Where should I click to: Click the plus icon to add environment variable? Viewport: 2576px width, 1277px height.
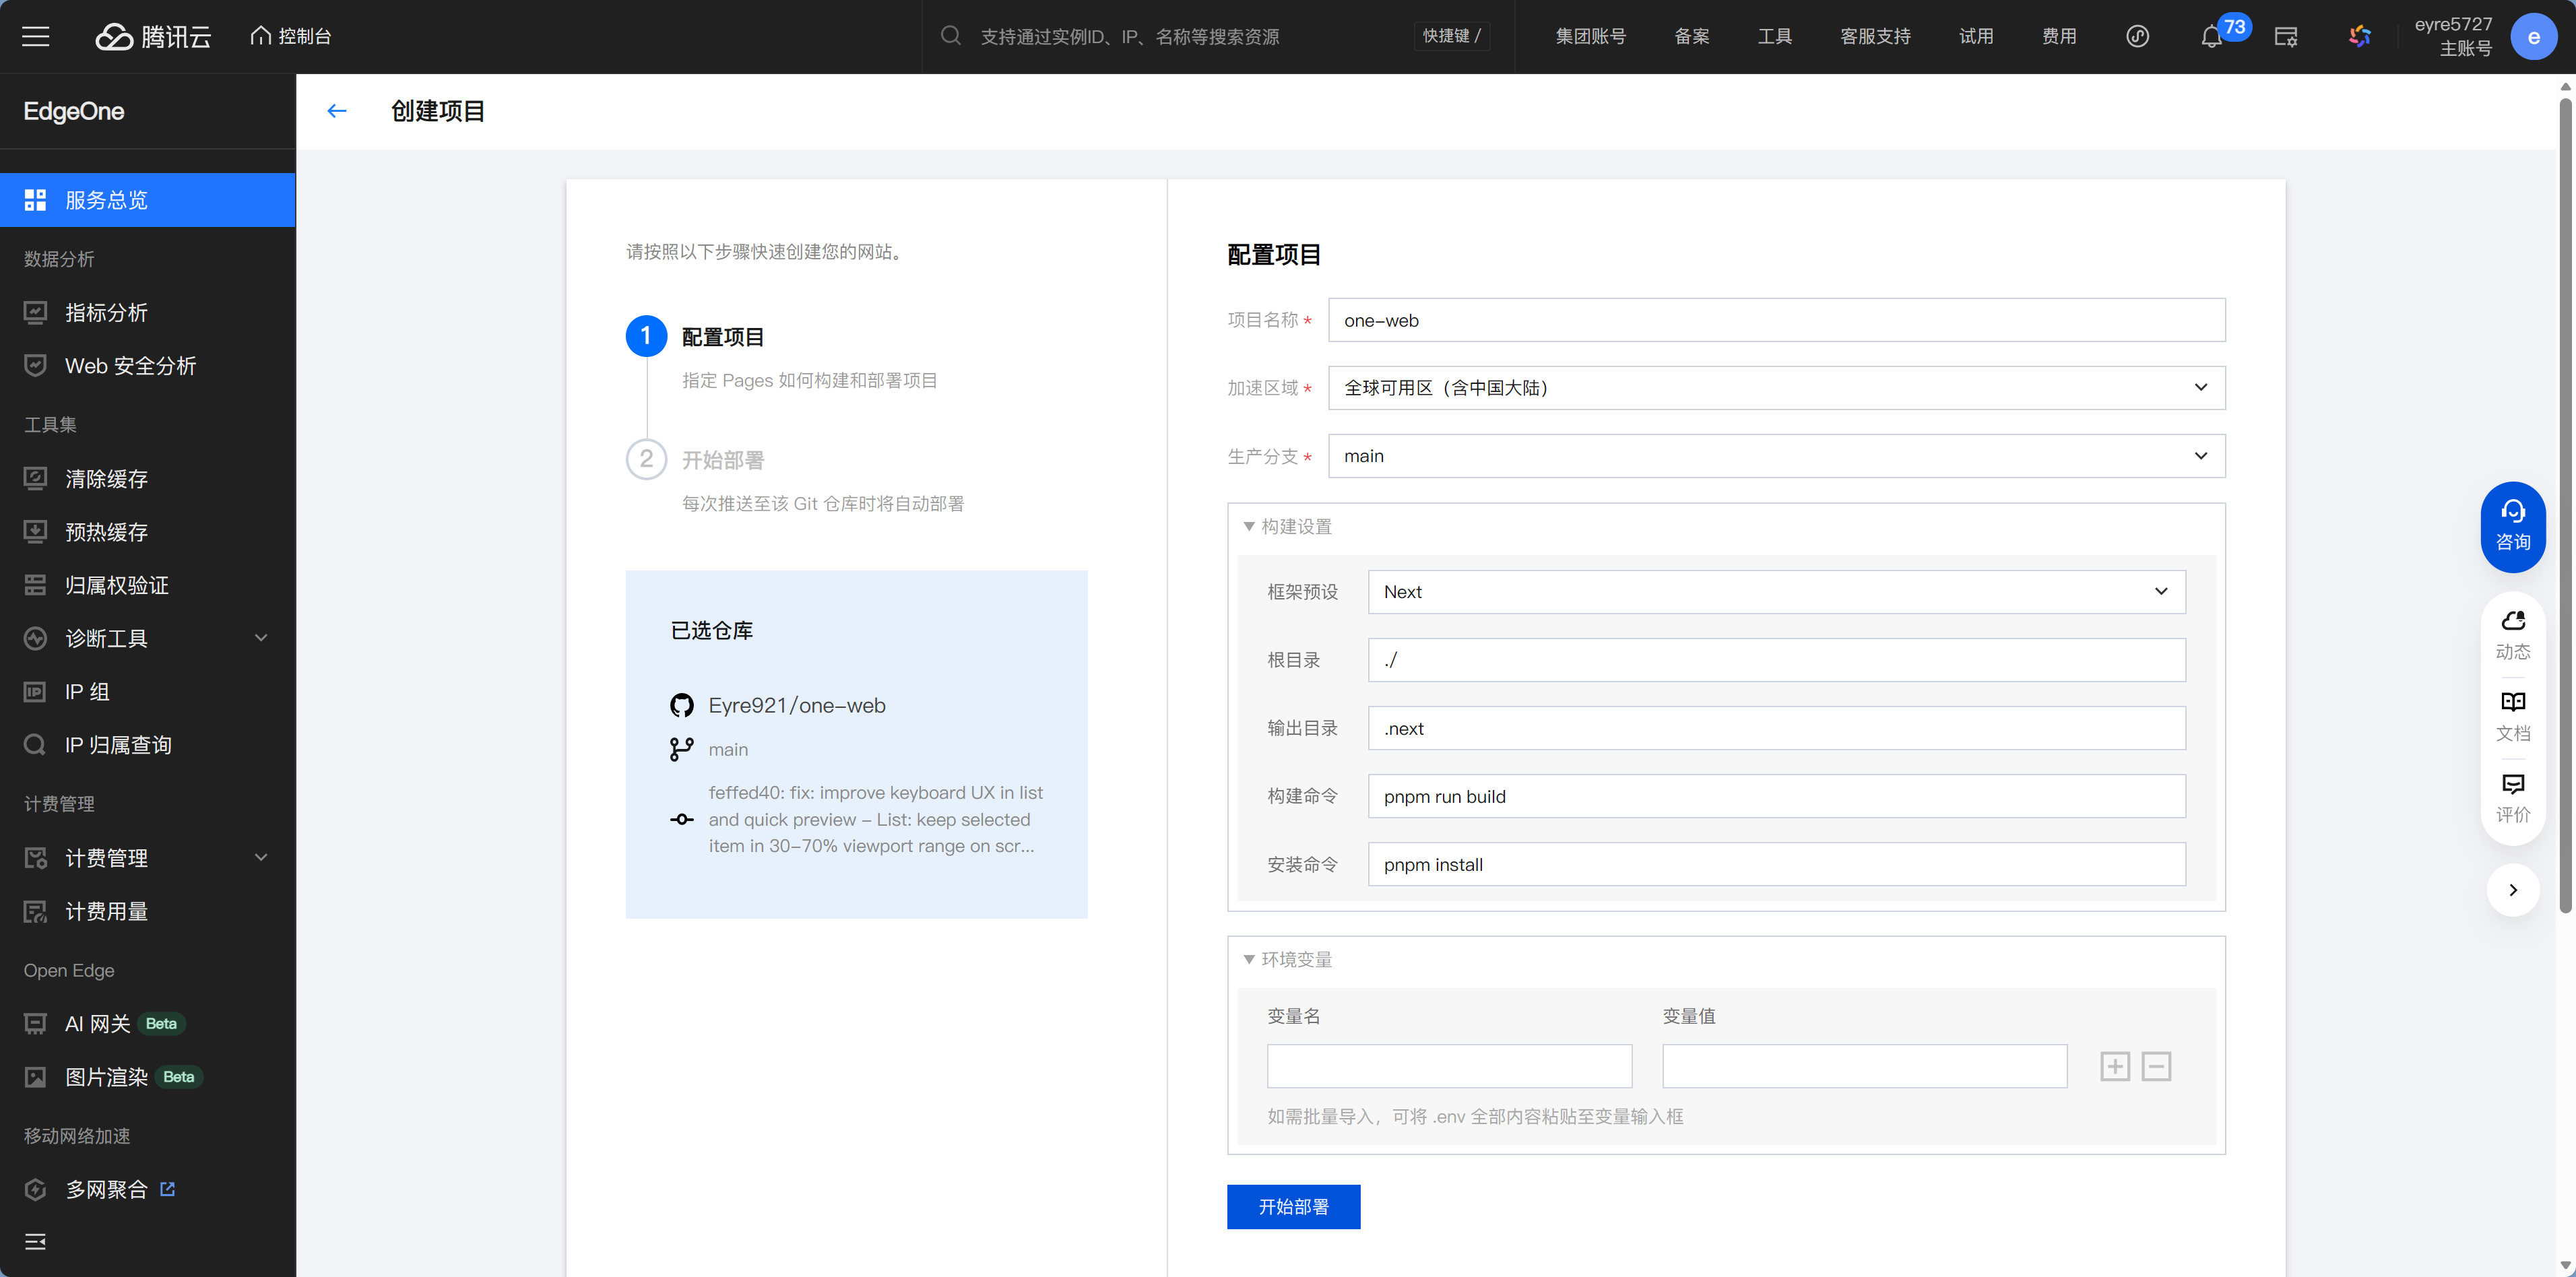[x=2114, y=1066]
